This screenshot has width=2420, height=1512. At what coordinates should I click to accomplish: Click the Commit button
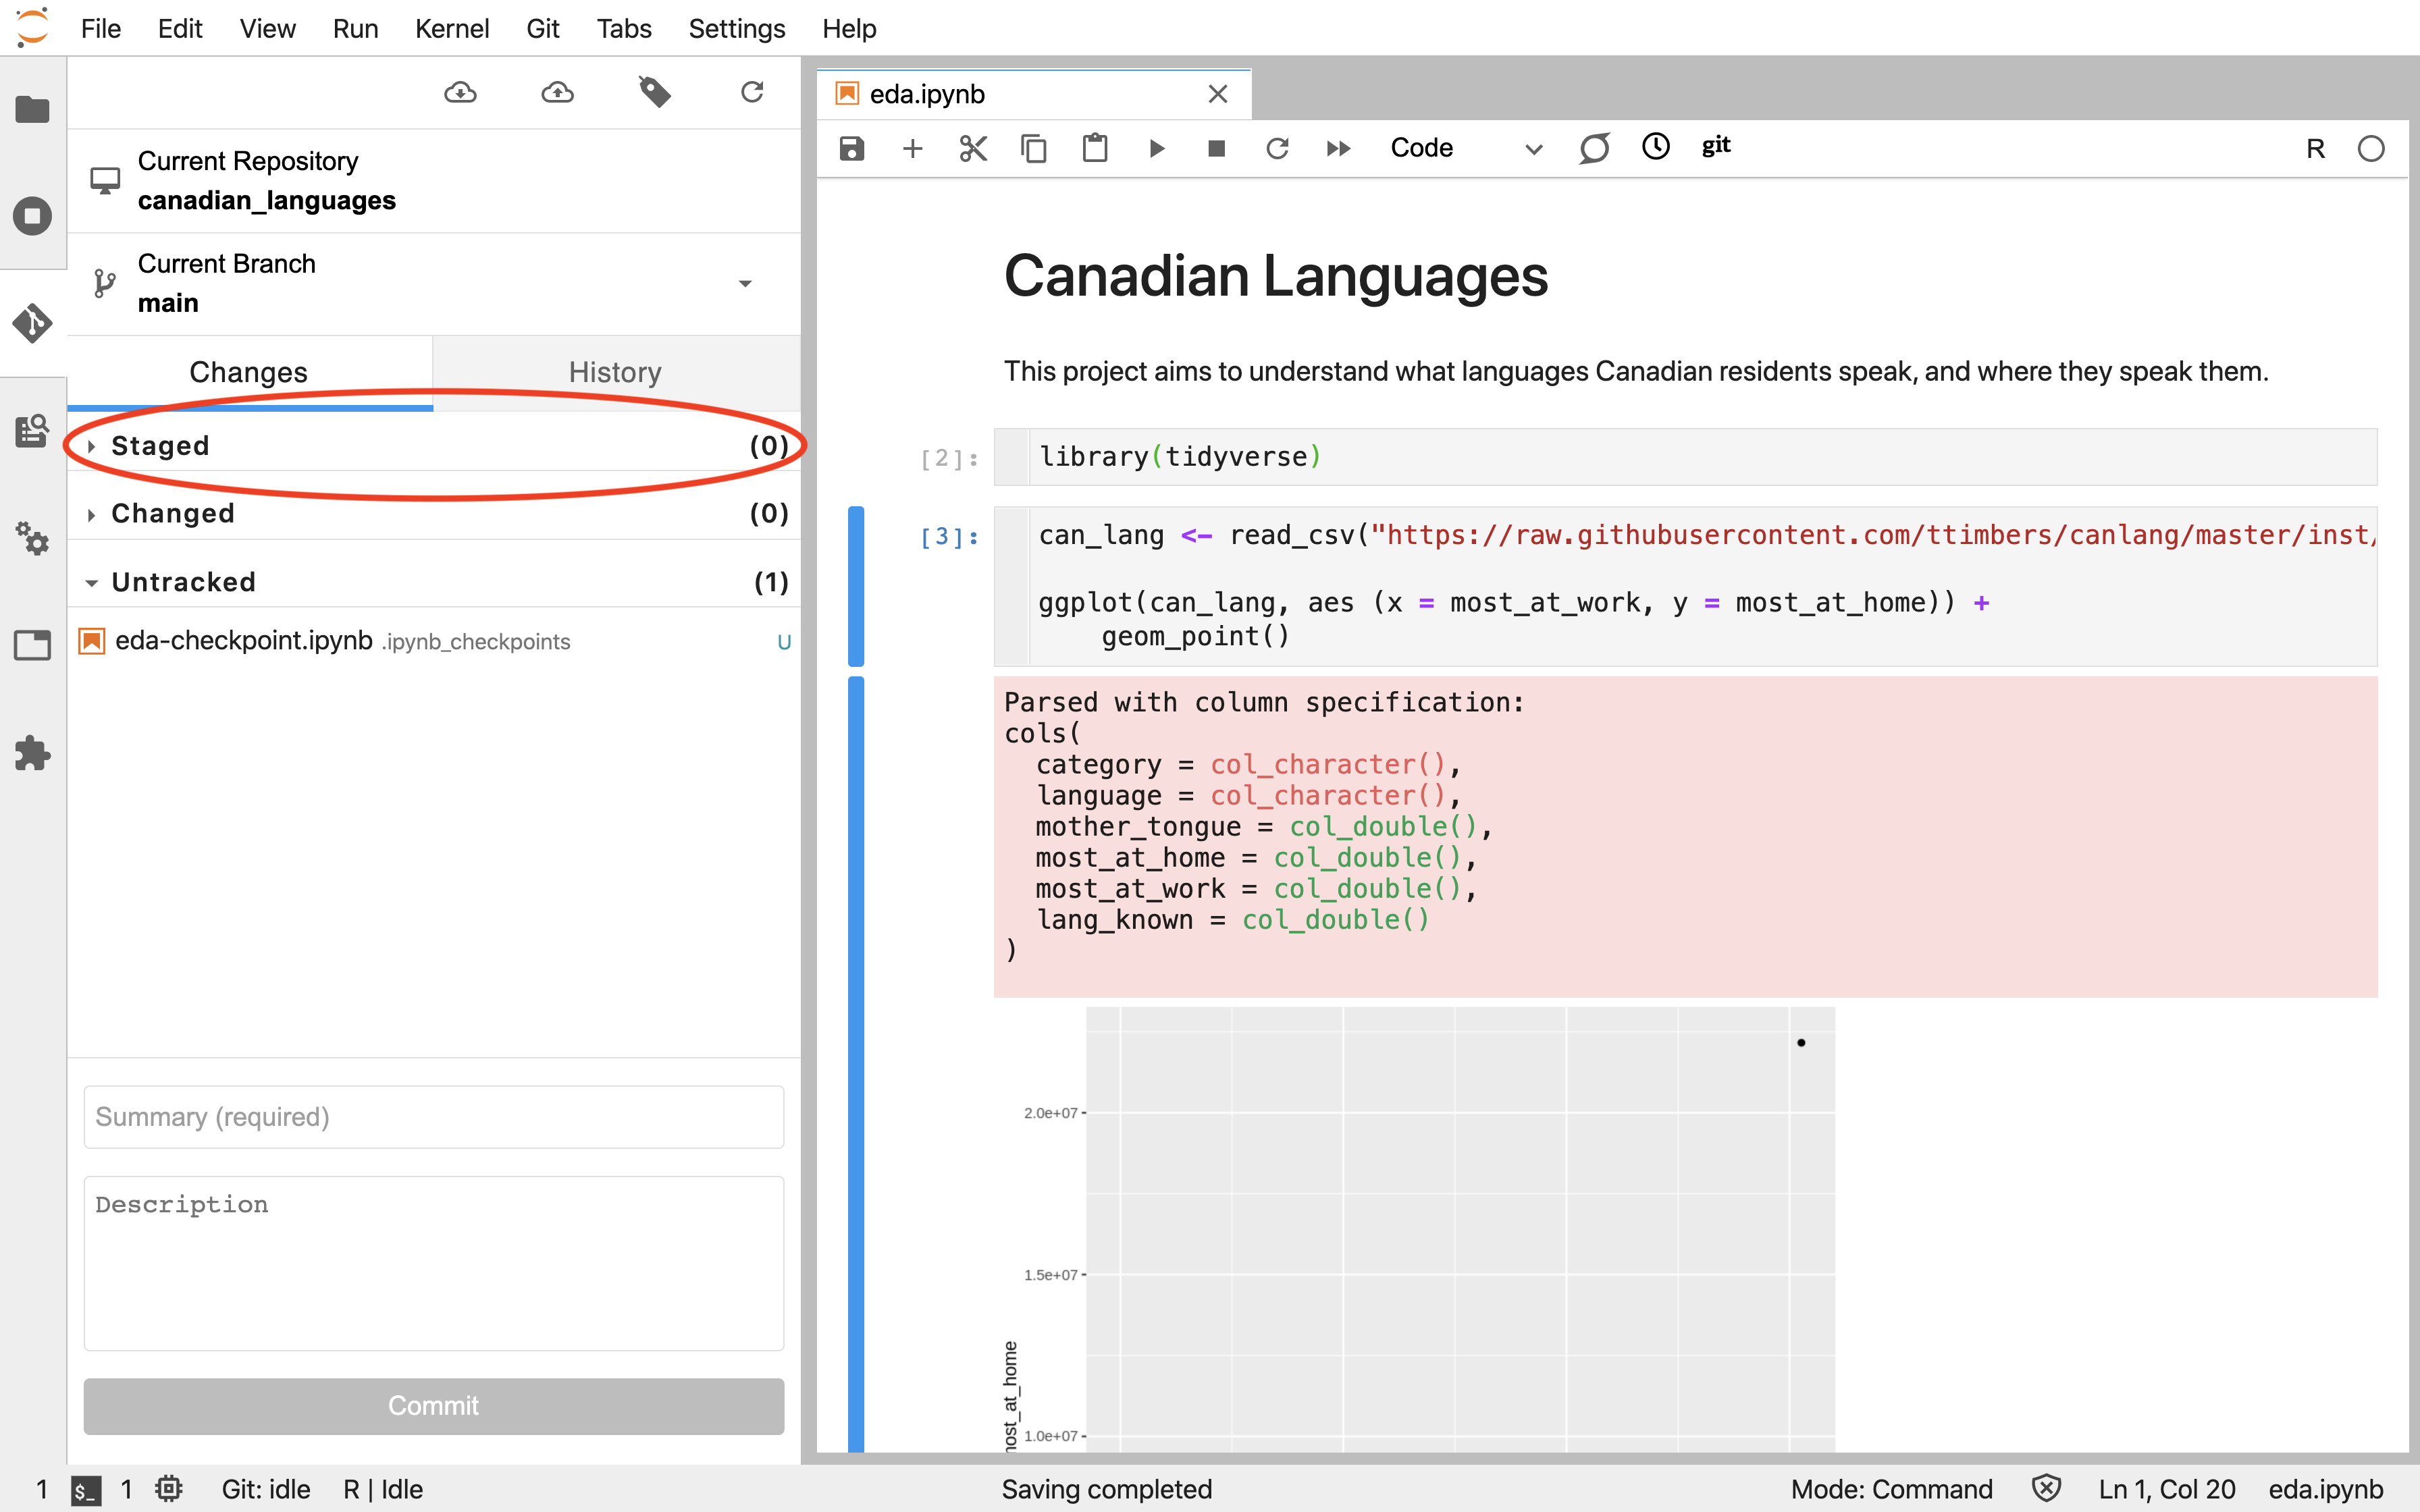click(x=434, y=1405)
